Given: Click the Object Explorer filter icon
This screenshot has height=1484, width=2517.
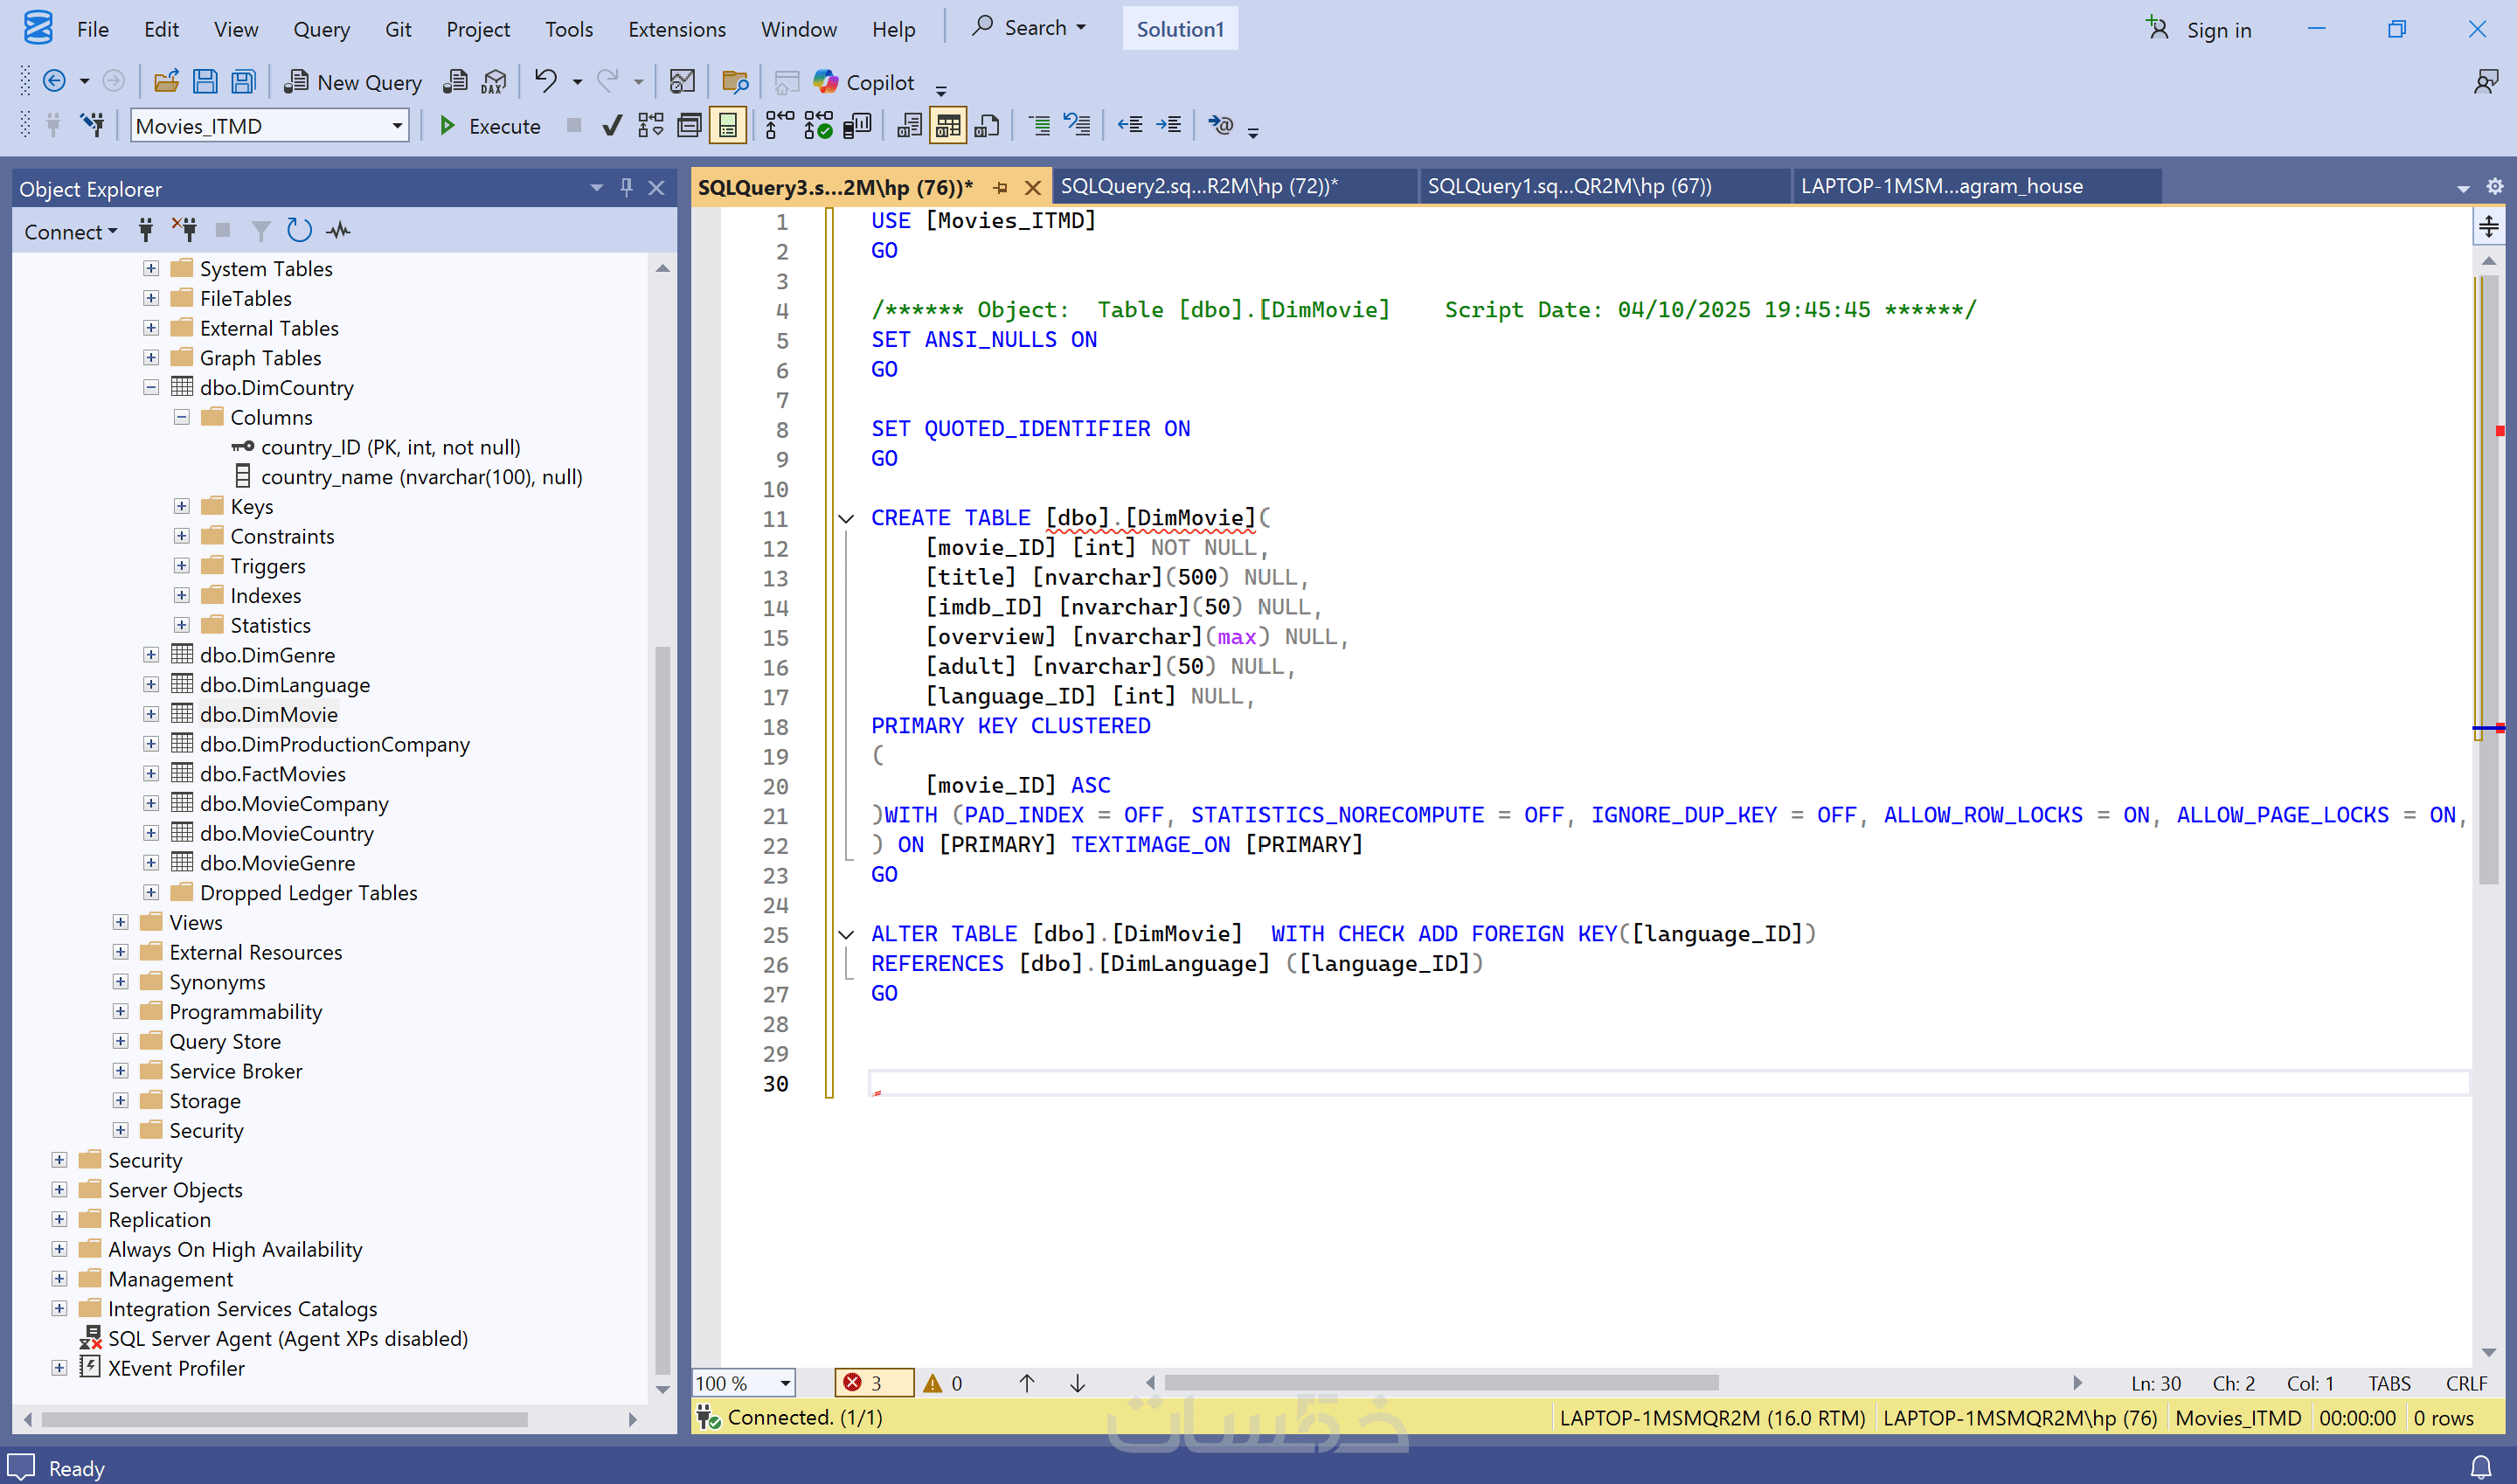Looking at the screenshot, I should coord(261,231).
